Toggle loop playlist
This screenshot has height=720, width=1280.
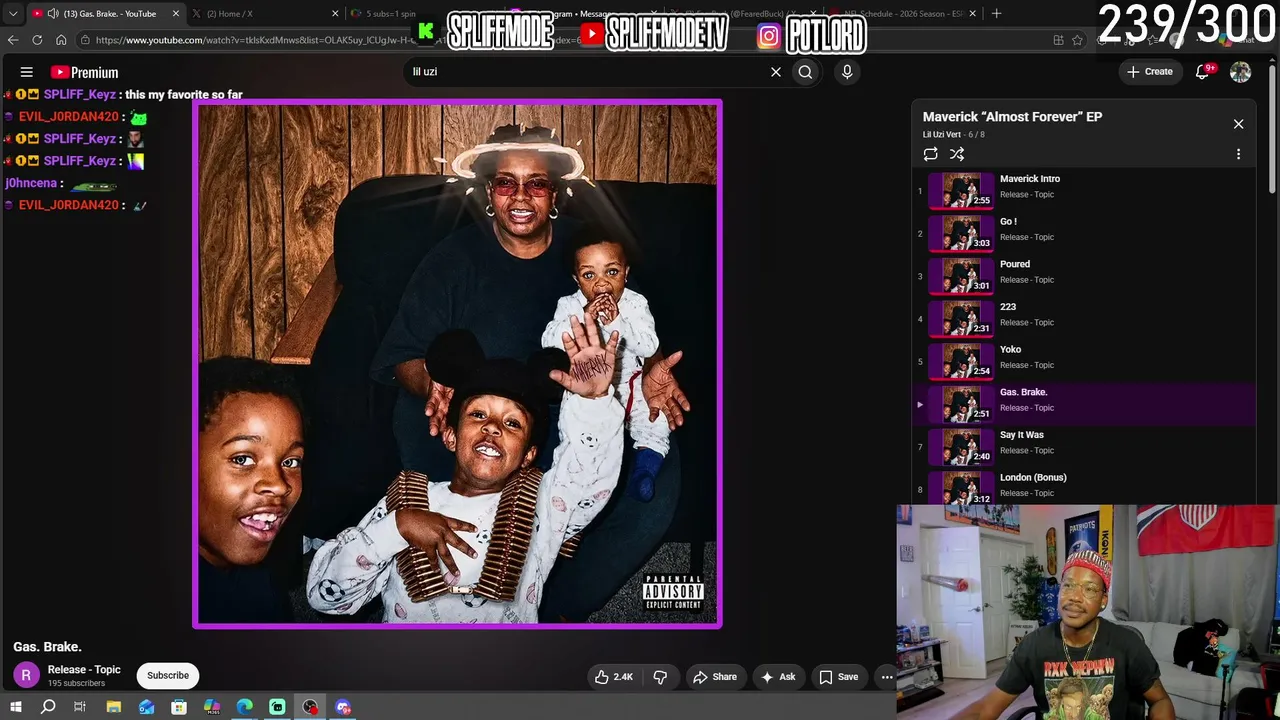(931, 154)
